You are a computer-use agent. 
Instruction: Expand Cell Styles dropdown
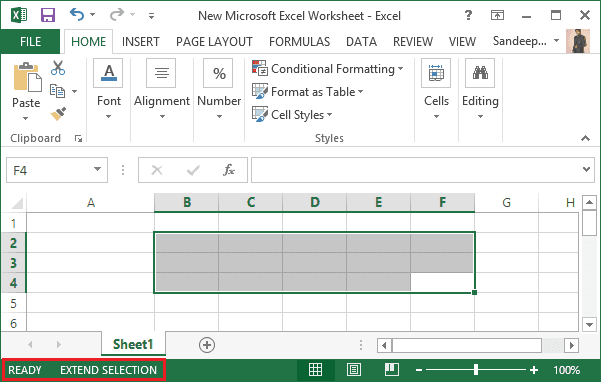[x=329, y=115]
